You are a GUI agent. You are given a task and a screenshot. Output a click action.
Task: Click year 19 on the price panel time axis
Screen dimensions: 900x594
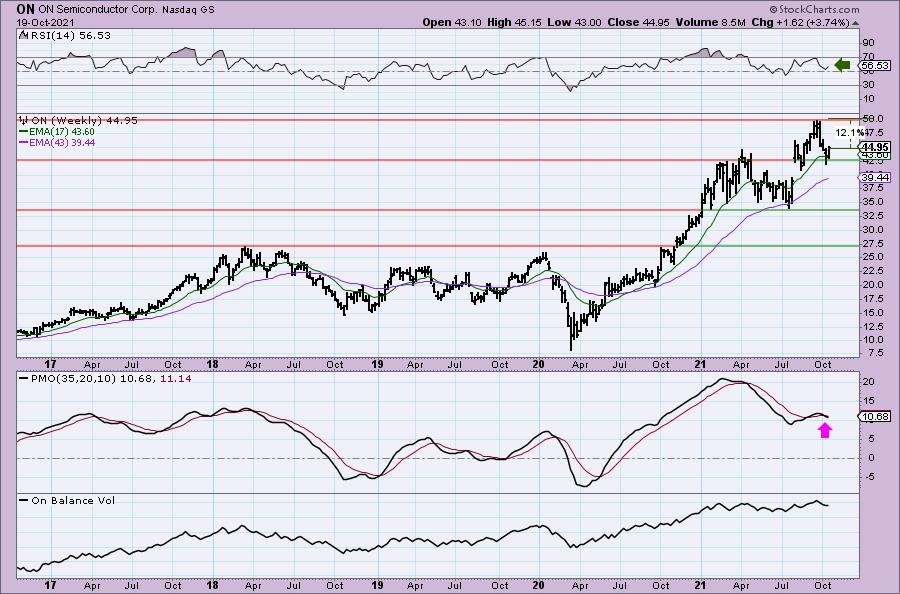pos(377,364)
